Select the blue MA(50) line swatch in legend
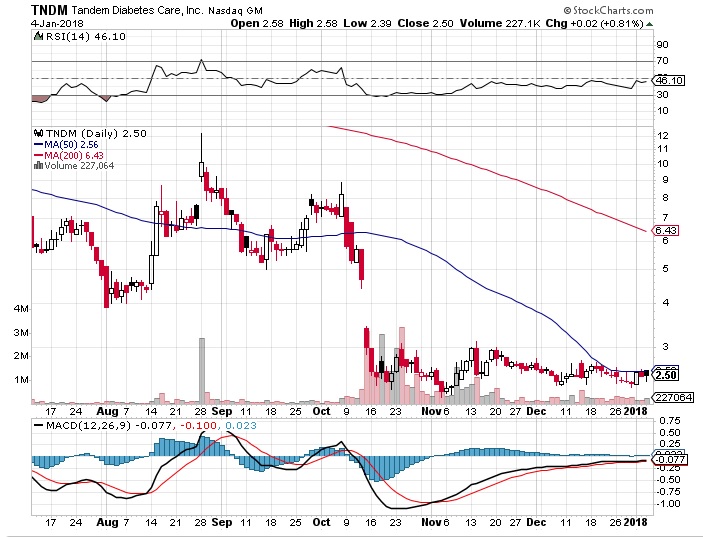 39,145
